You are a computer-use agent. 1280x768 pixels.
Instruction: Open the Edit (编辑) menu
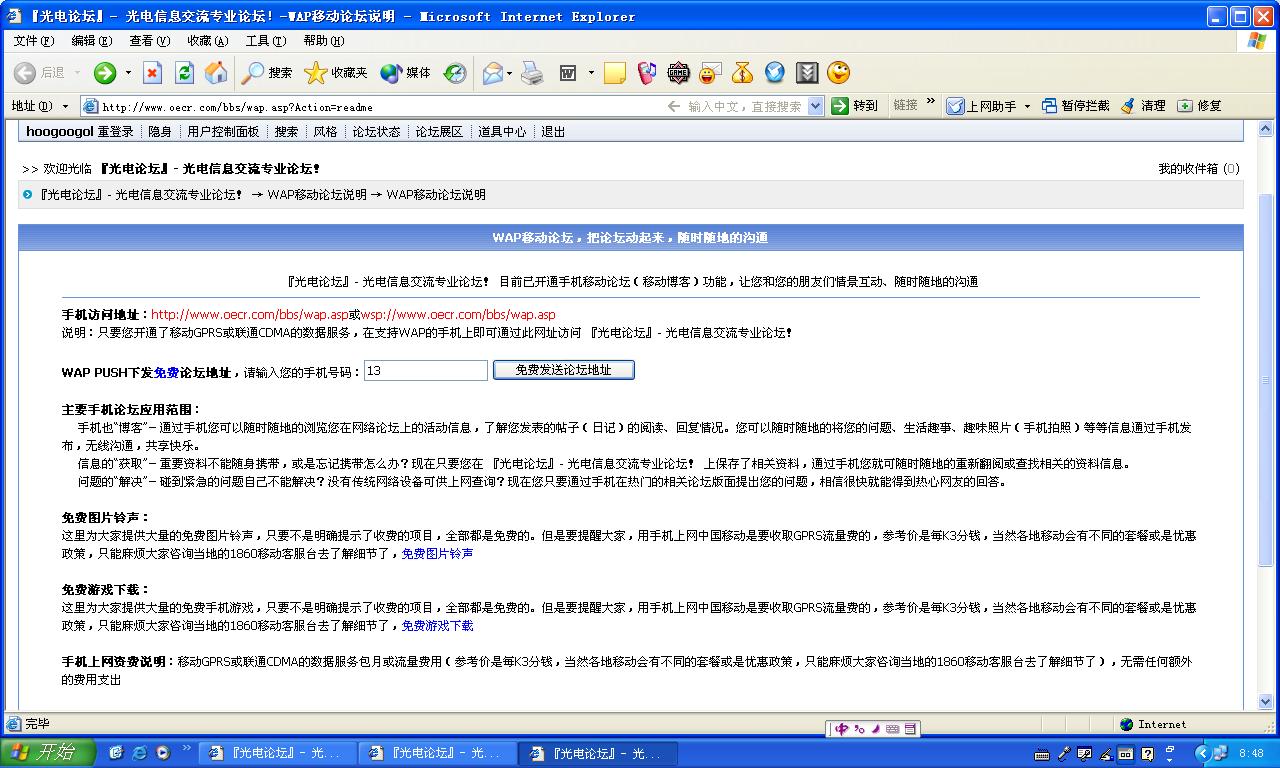tap(92, 41)
